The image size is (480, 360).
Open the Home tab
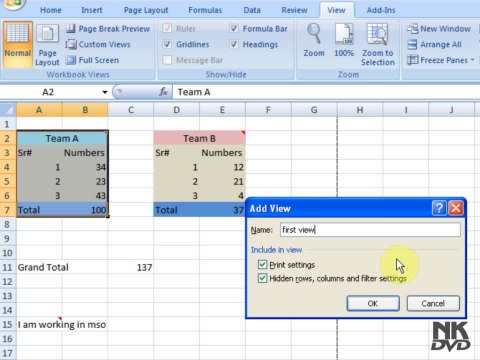point(51,10)
